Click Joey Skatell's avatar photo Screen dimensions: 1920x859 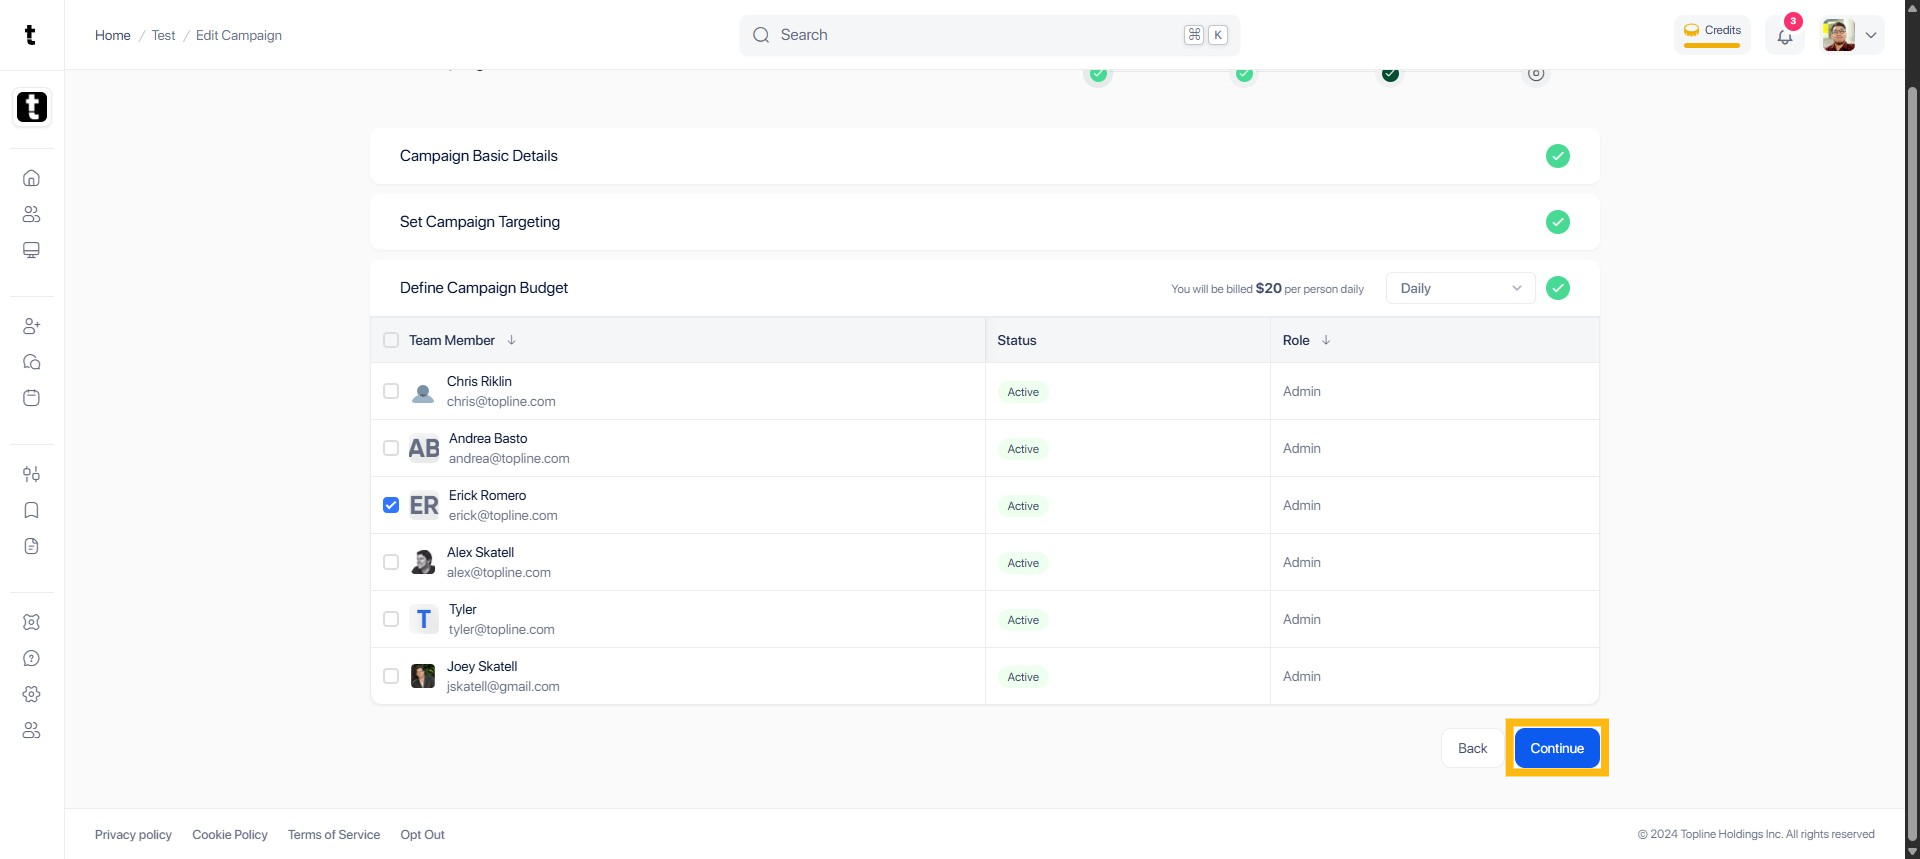(x=423, y=677)
